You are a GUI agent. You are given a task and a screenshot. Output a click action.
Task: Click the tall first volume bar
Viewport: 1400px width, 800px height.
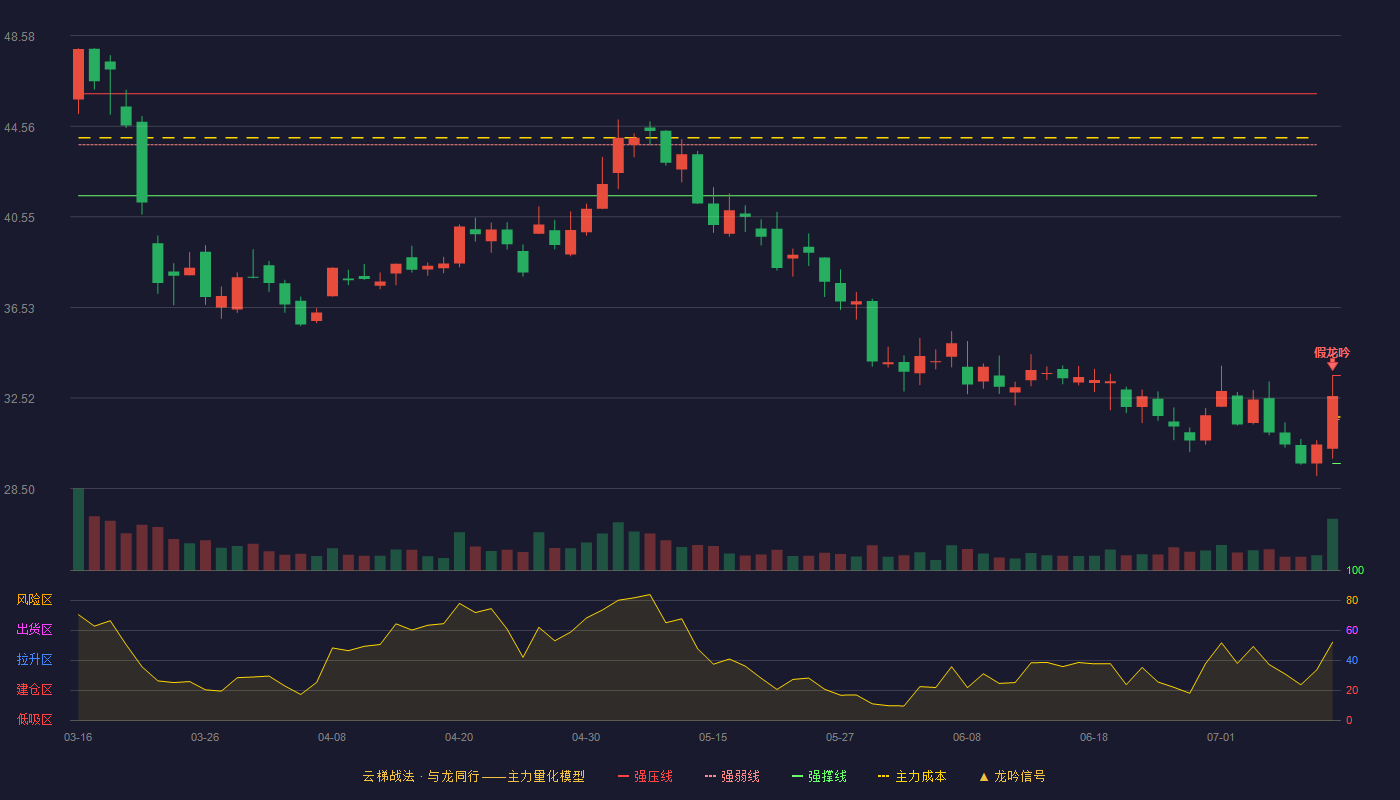[78, 529]
